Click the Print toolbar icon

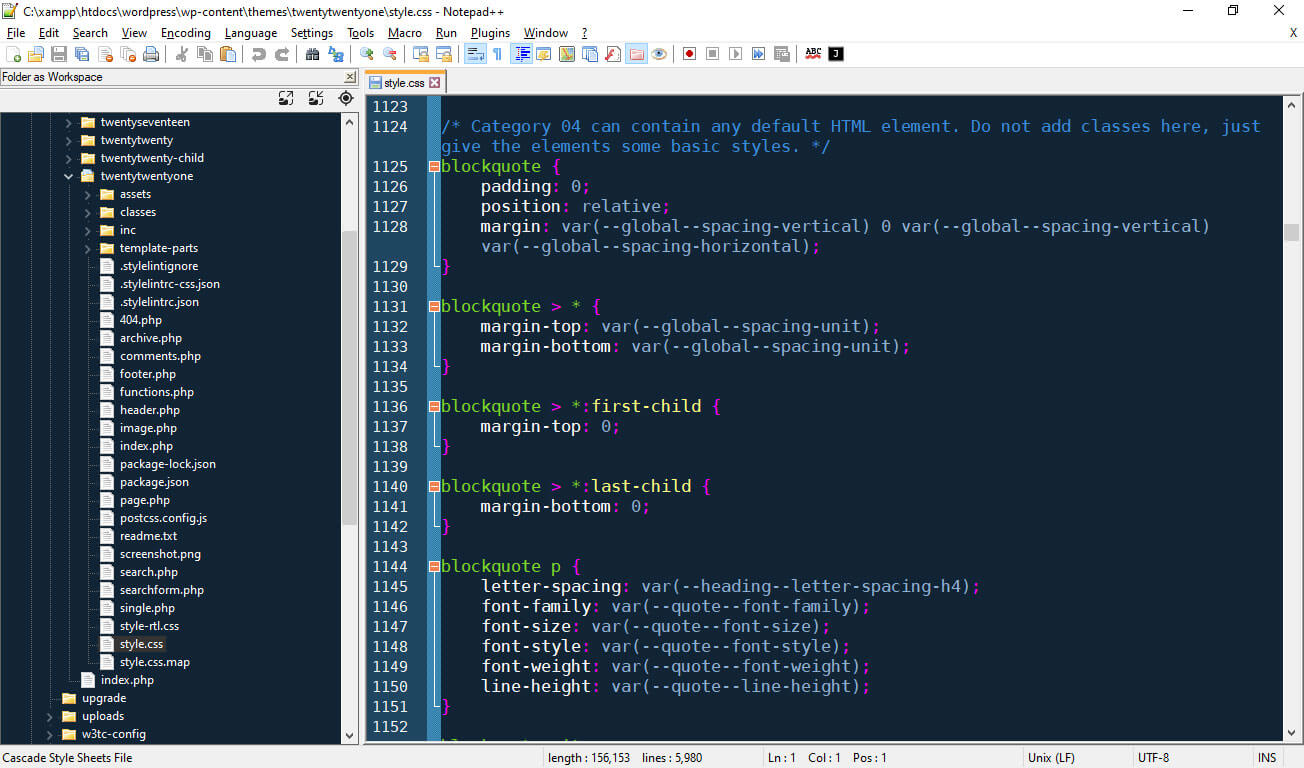click(151, 54)
